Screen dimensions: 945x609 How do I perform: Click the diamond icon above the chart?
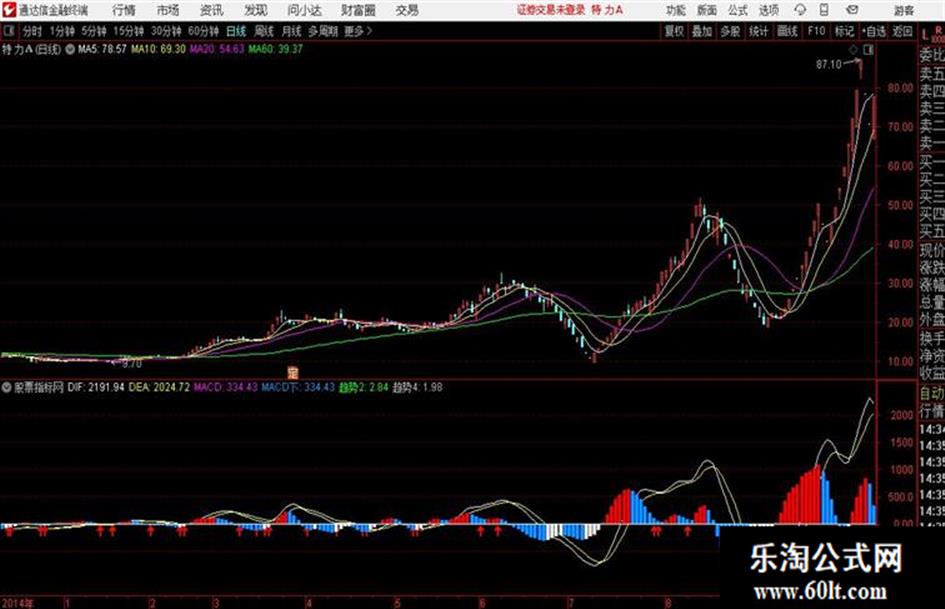pos(853,50)
